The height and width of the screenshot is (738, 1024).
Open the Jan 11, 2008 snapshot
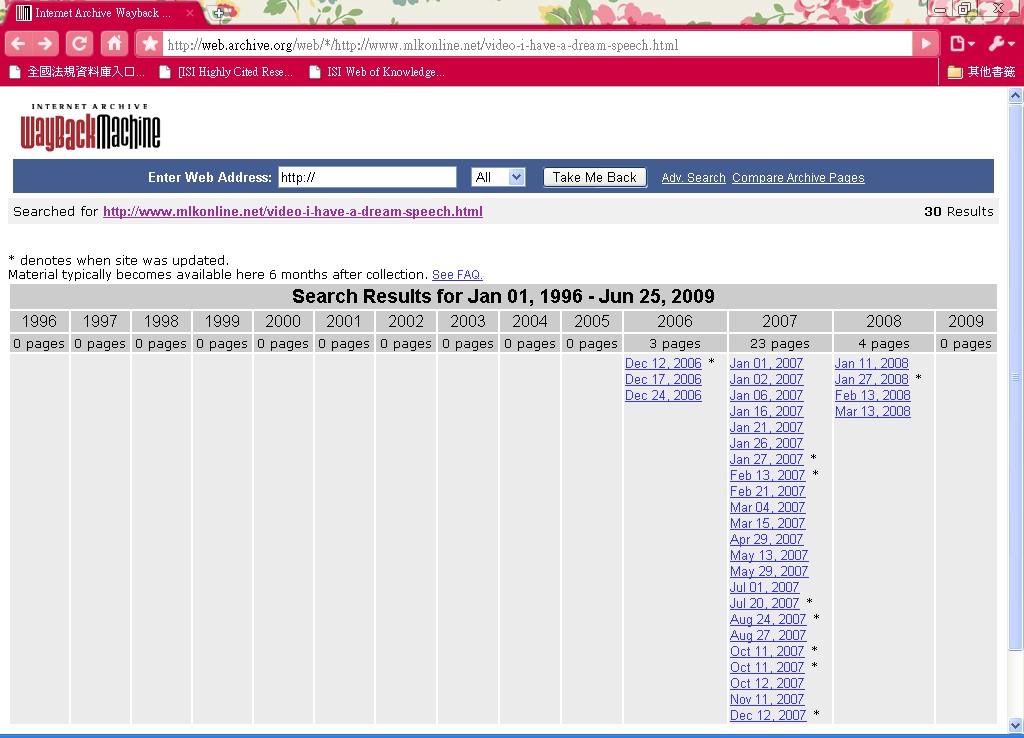tap(871, 363)
